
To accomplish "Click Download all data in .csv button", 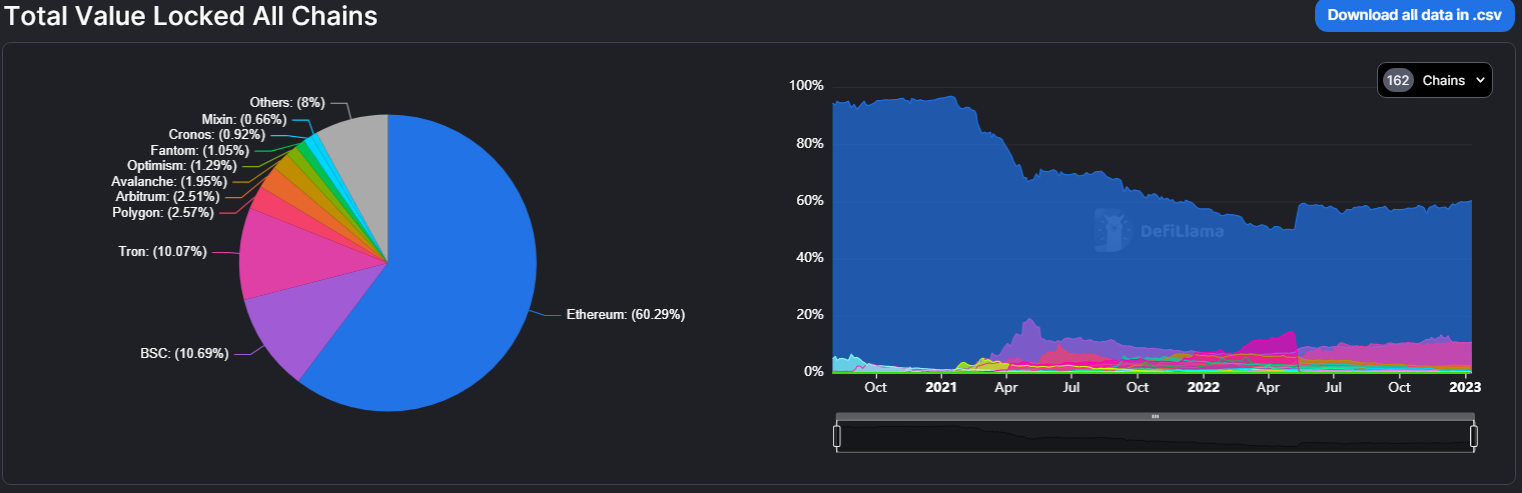I will (1414, 15).
